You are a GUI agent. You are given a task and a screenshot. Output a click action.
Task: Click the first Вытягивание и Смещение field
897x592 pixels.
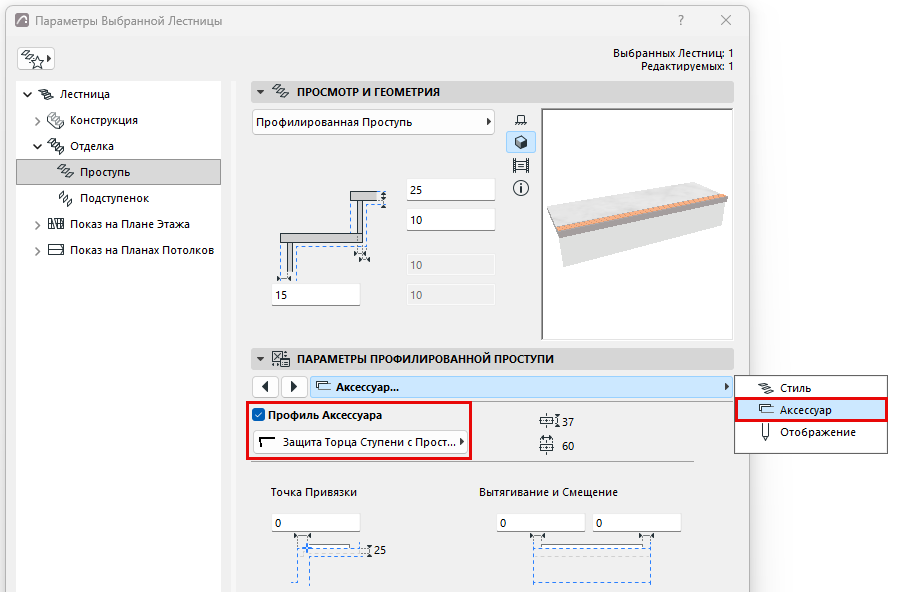(x=541, y=523)
